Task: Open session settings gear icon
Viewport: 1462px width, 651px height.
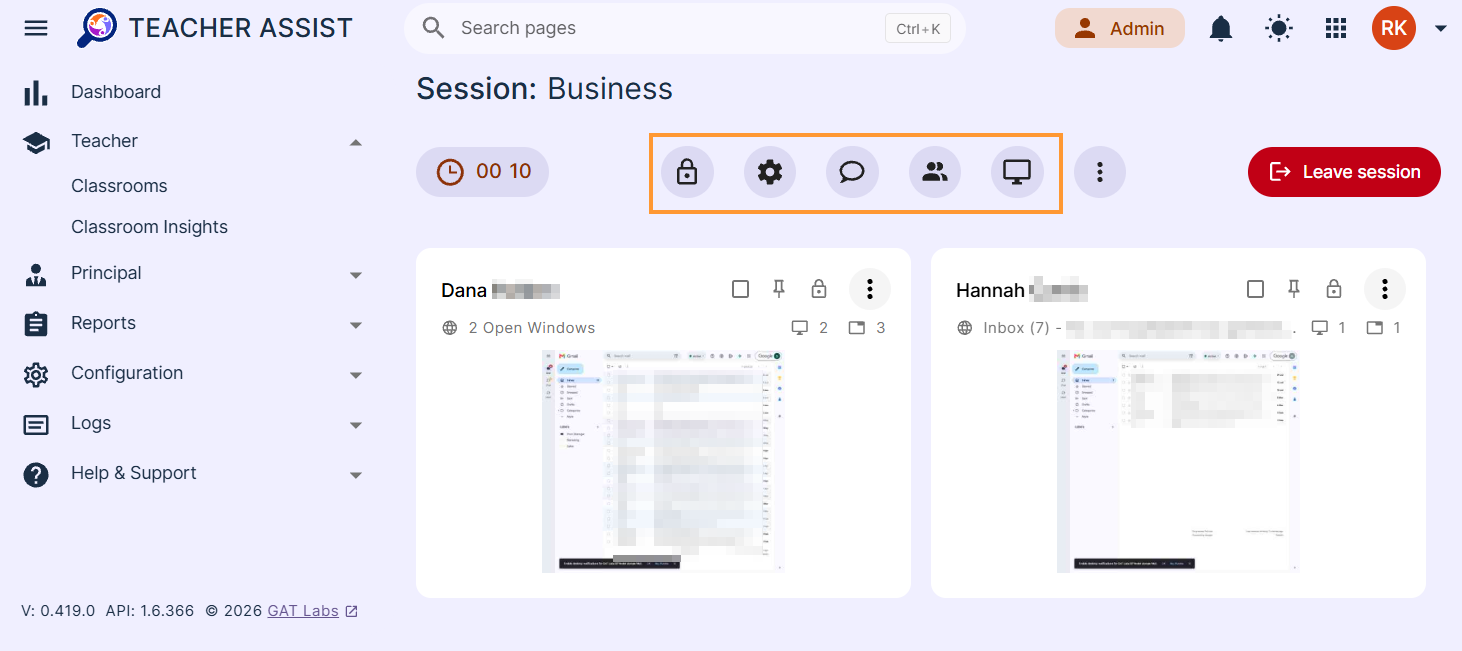Action: [x=769, y=172]
